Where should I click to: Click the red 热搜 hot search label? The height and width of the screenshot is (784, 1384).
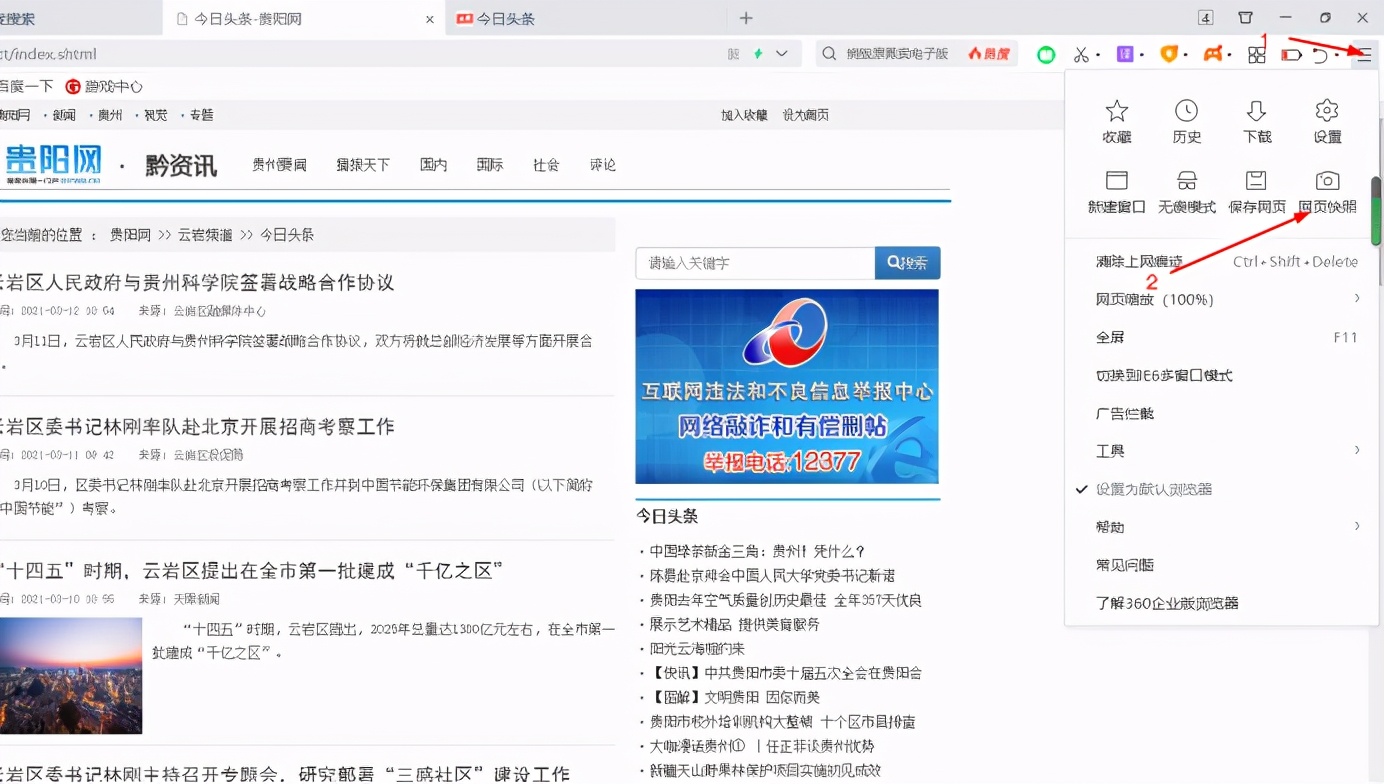[x=989, y=54]
